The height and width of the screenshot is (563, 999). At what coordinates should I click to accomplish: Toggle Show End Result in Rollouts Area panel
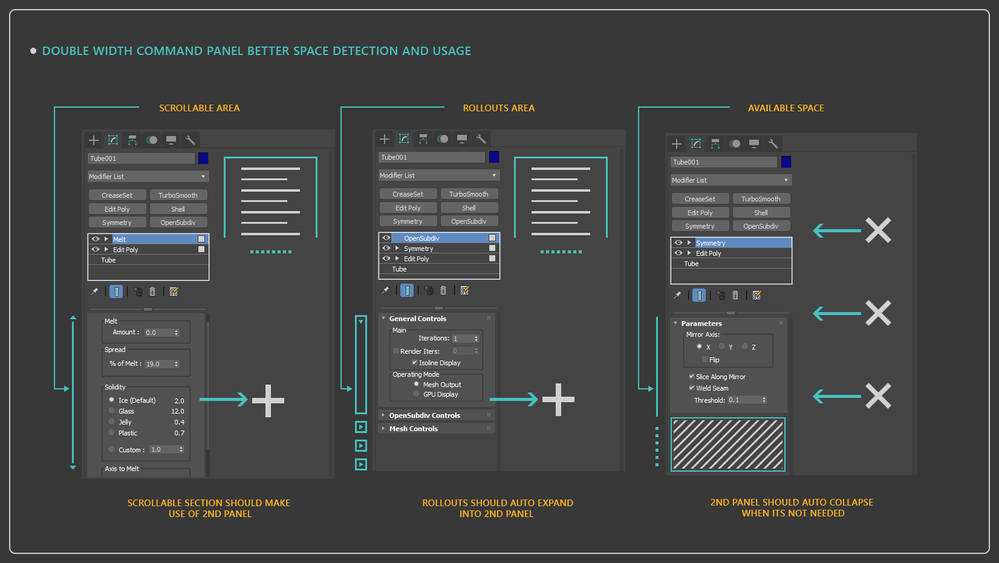[x=407, y=290]
